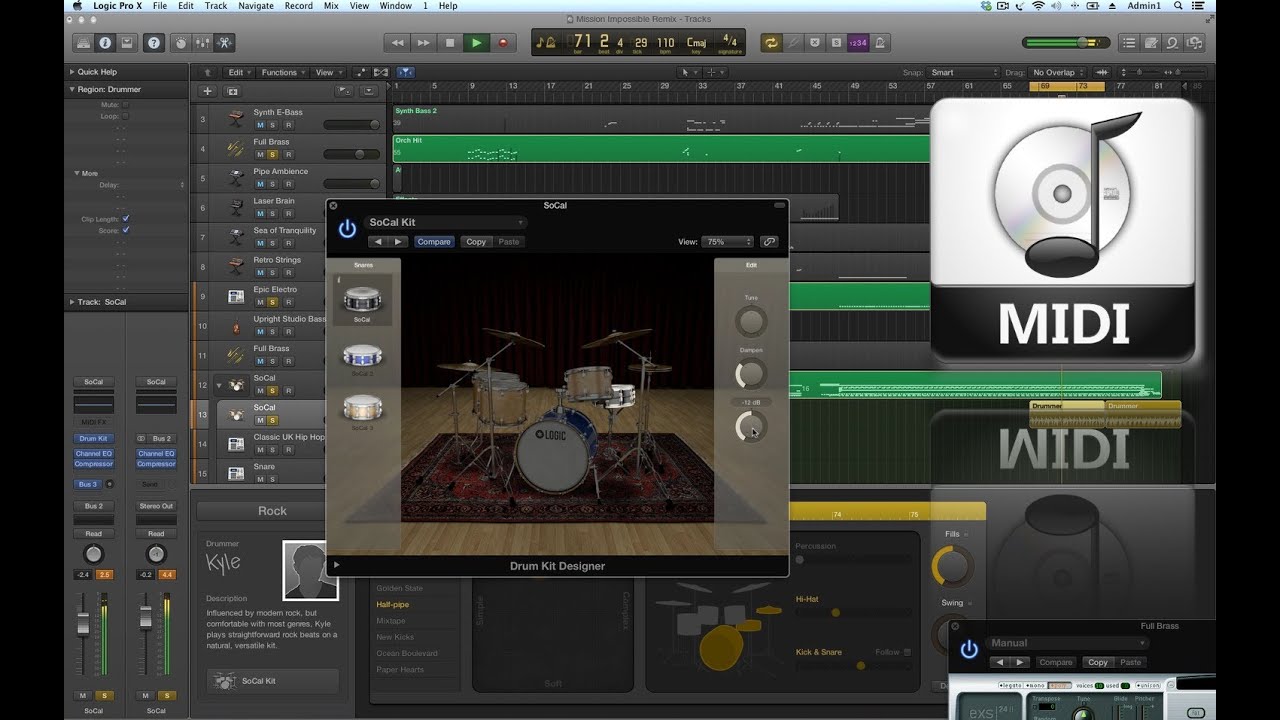
Task: Adjust the Tune knob
Action: (x=751, y=322)
